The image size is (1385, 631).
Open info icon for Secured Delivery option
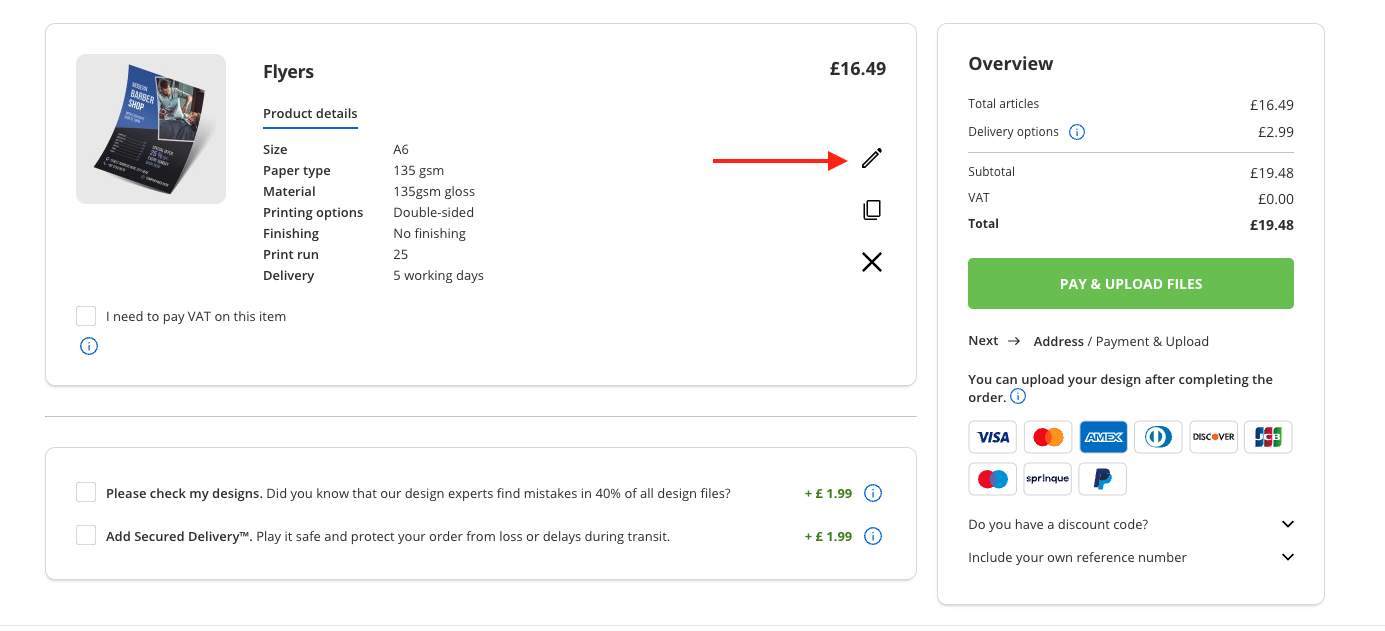click(873, 536)
